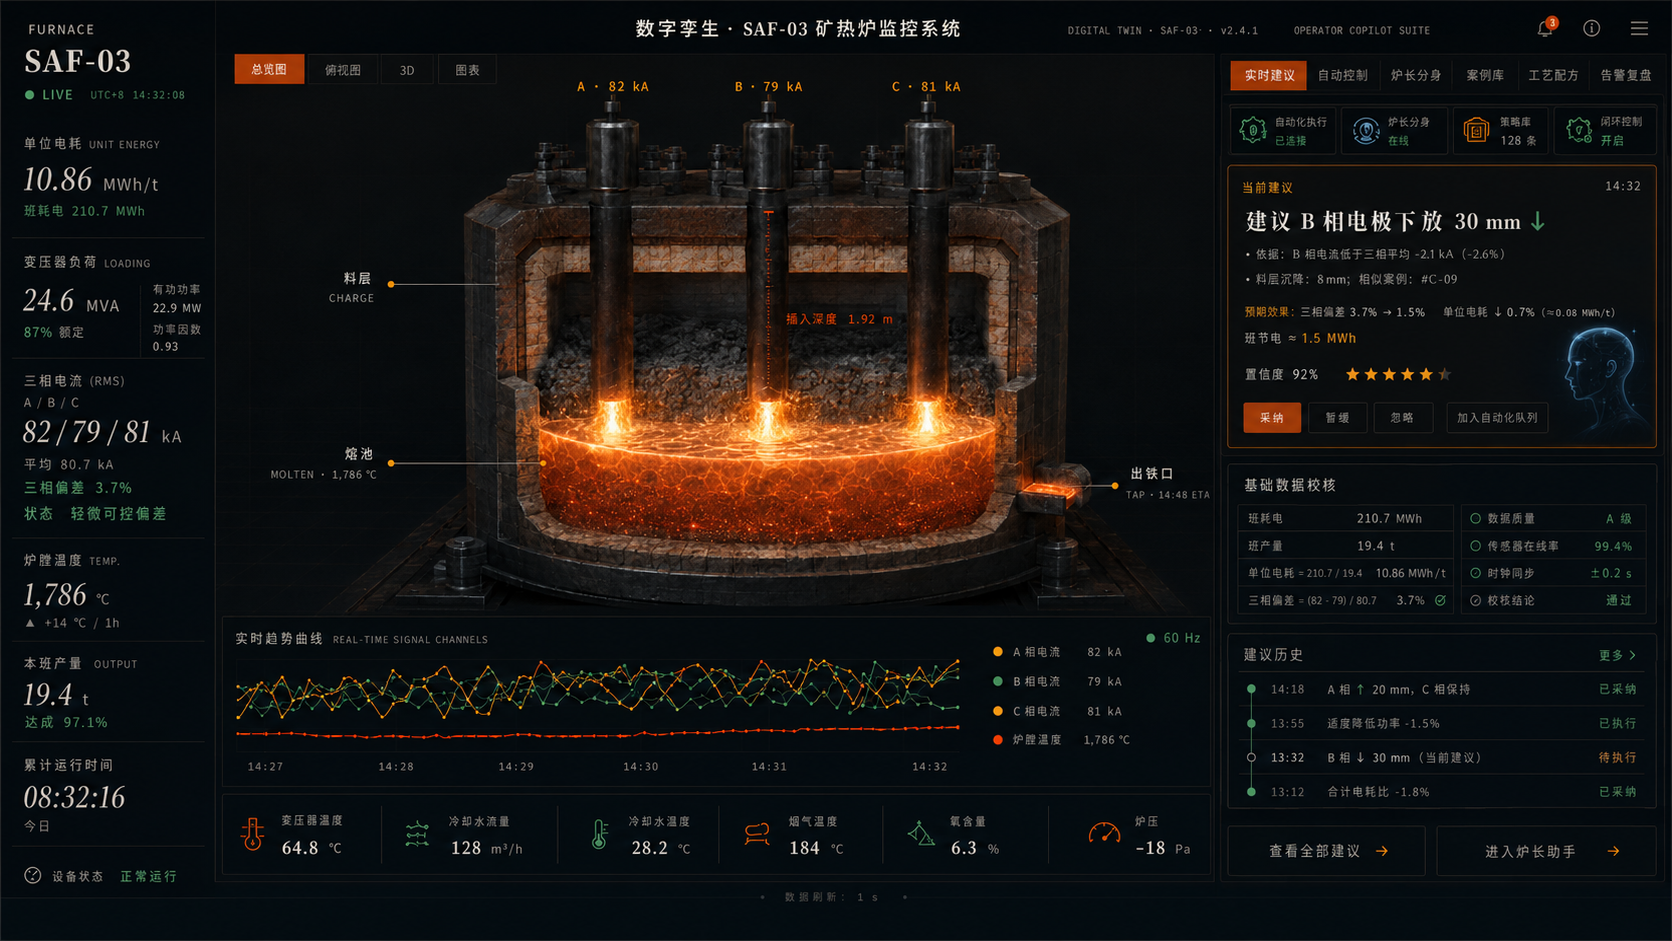Click the 自动化执行 shield icon

pos(1253,130)
